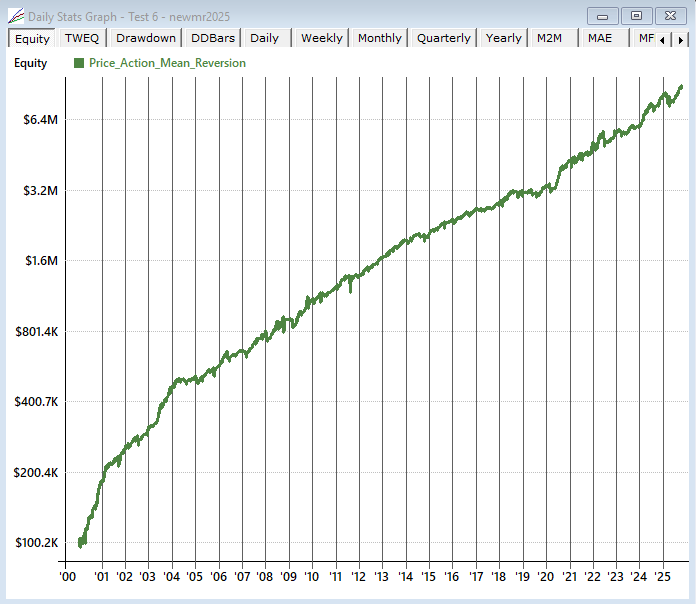The image size is (696, 604).
Task: Maximize the Daily Stats Graph window
Action: pos(636,16)
